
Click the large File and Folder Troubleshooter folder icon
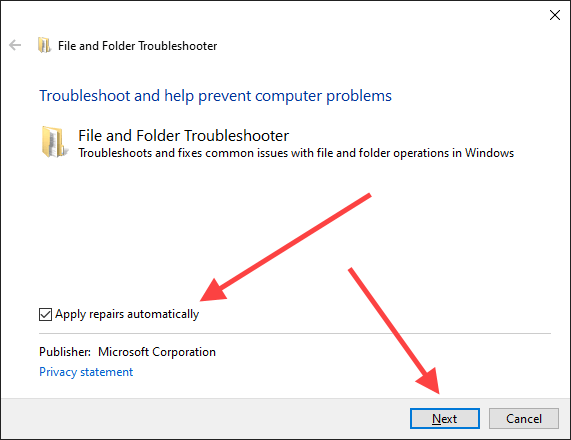(54, 142)
